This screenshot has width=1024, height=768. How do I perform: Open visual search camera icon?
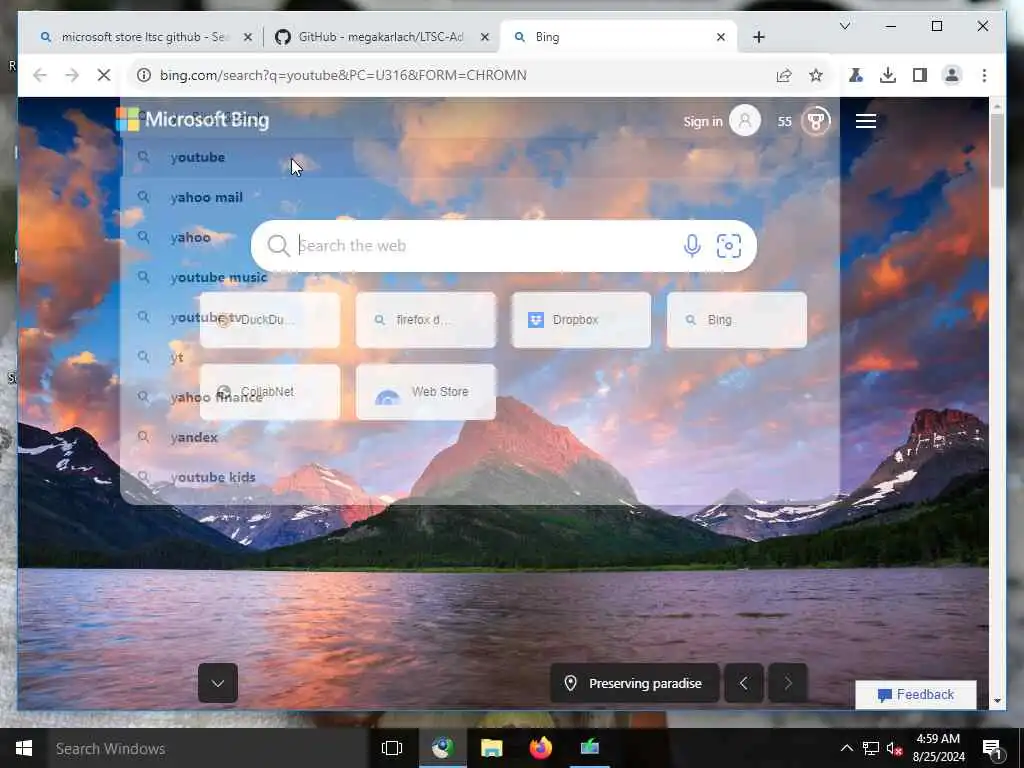point(729,246)
